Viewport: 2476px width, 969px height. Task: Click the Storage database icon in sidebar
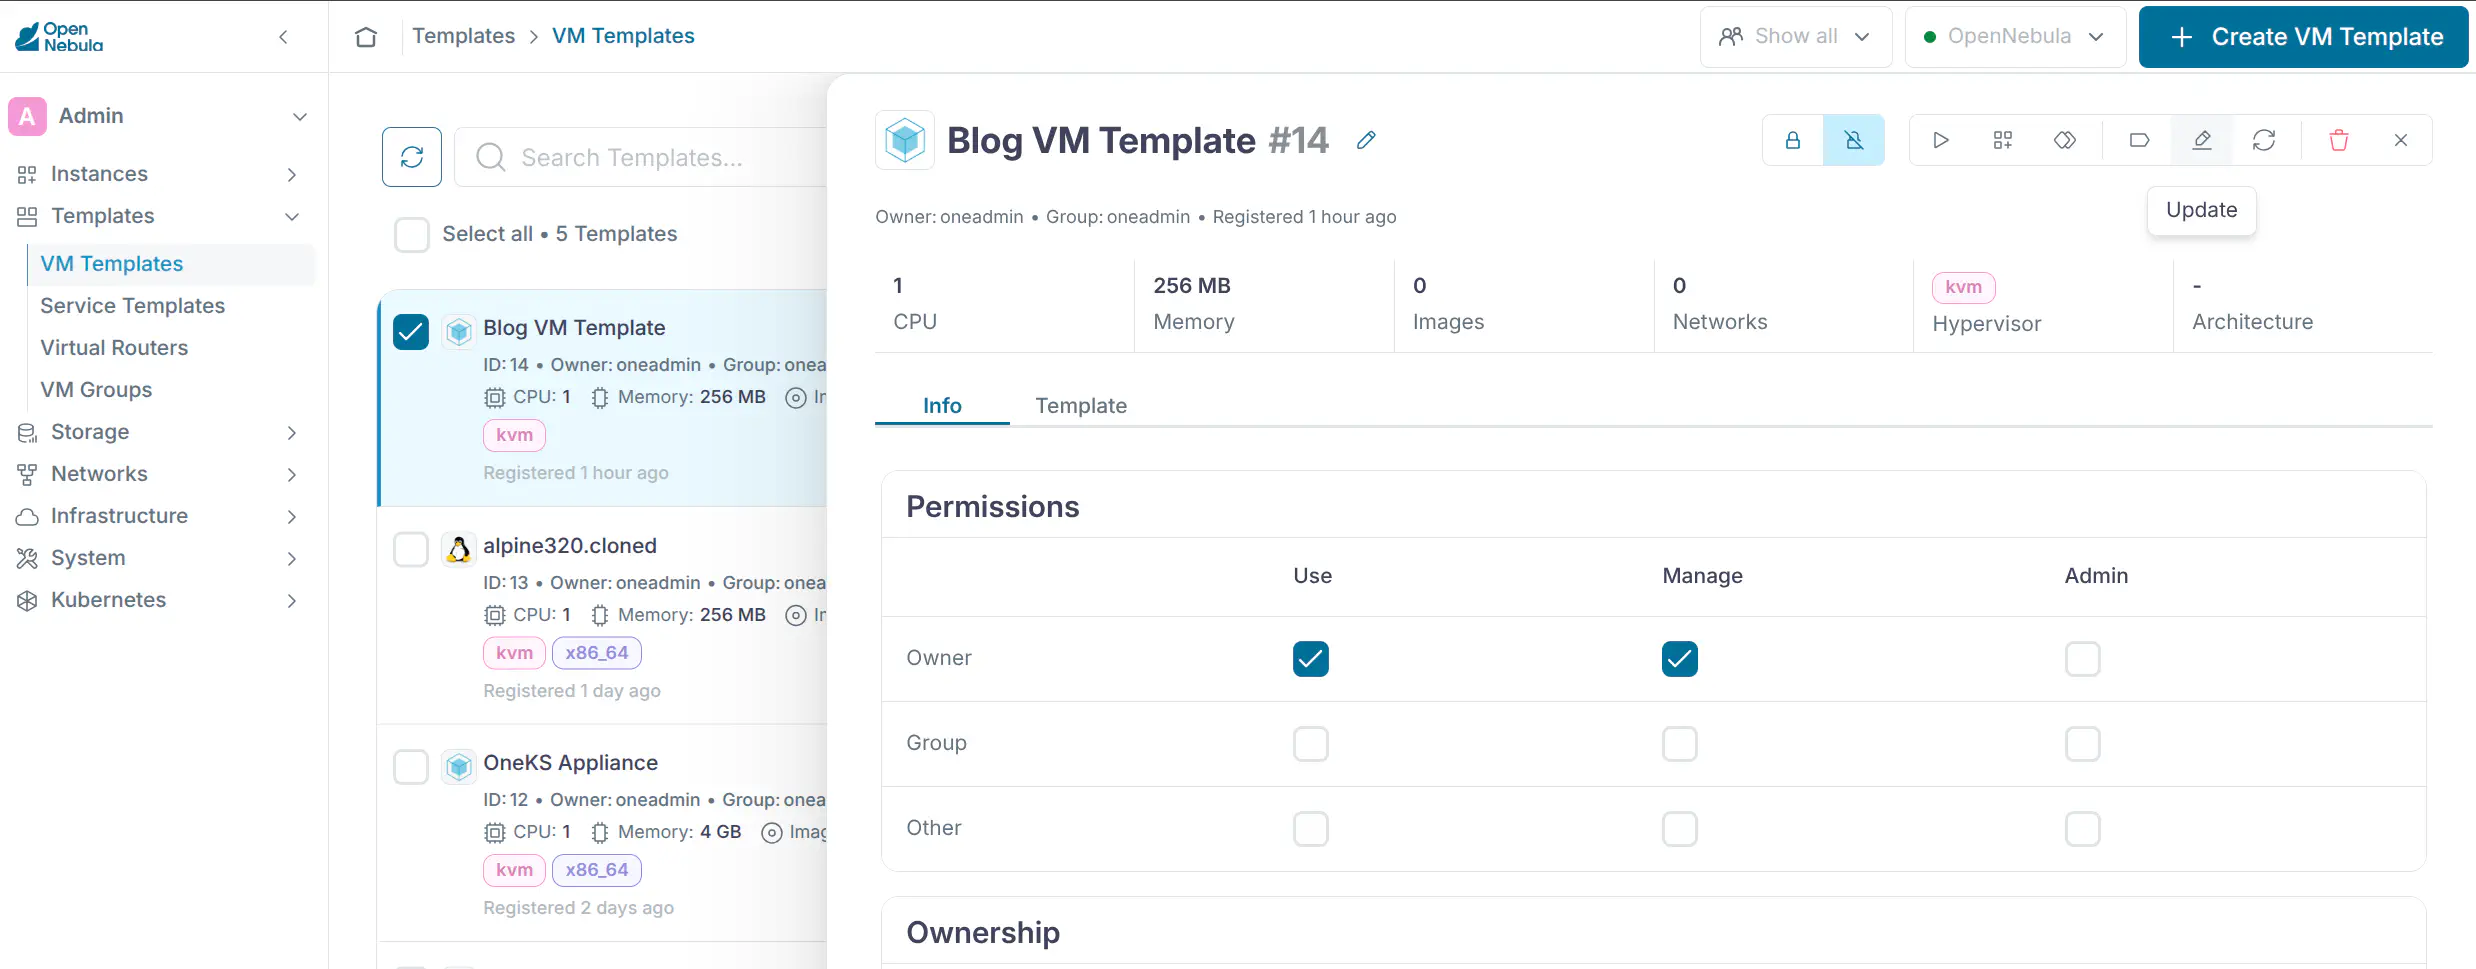click(x=27, y=432)
